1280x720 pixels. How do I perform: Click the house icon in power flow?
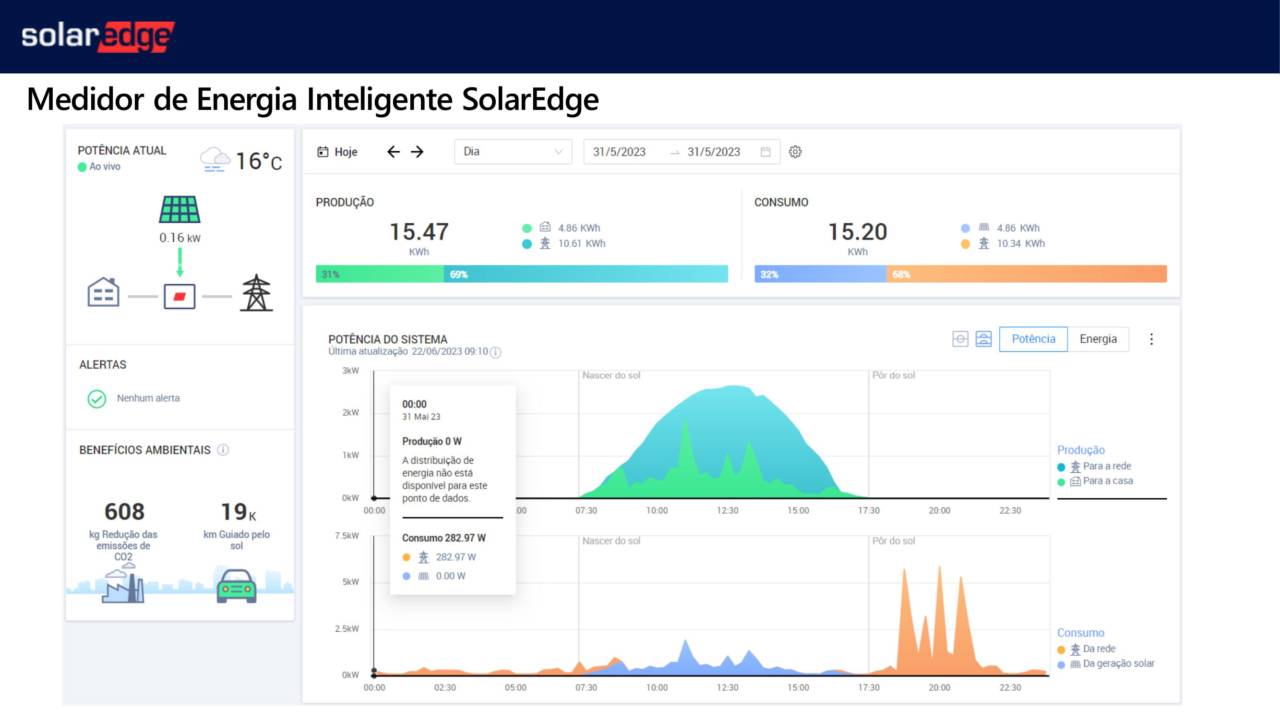click(x=103, y=293)
